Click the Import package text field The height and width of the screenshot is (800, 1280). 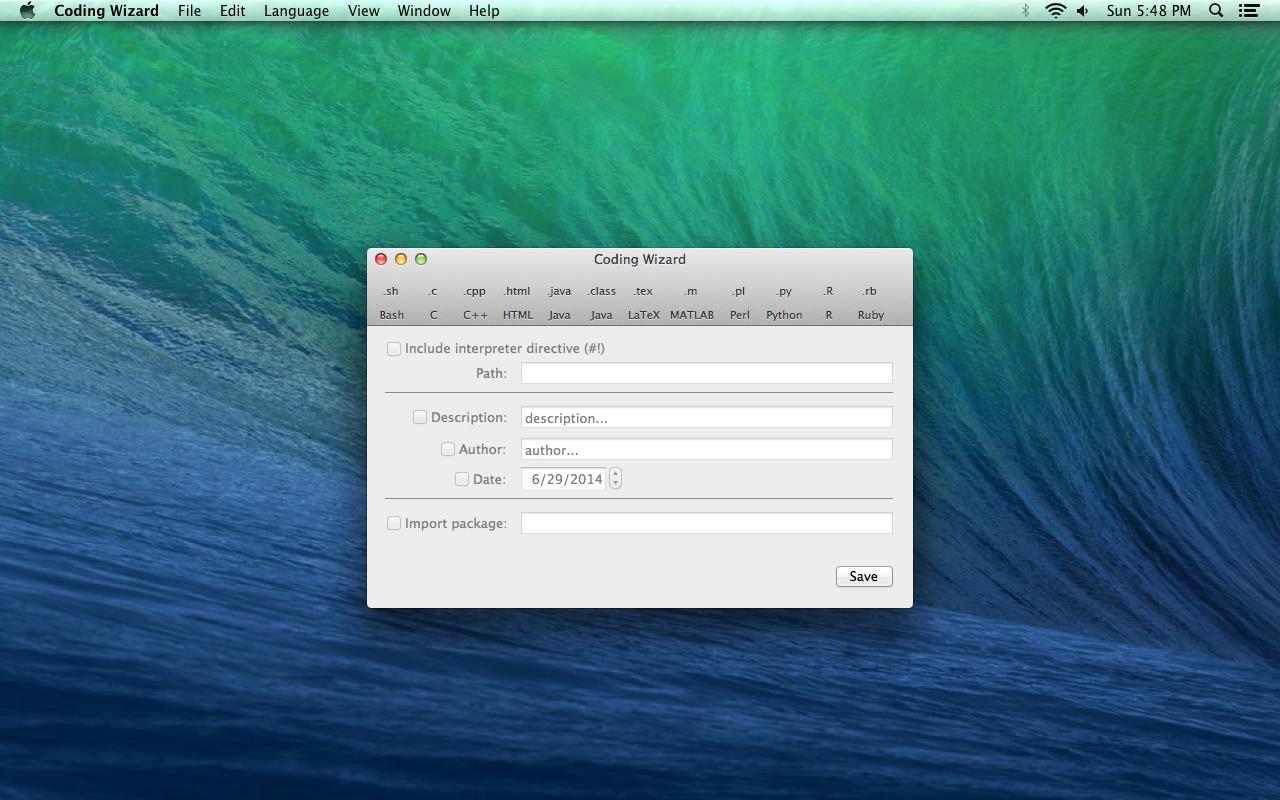click(706, 523)
